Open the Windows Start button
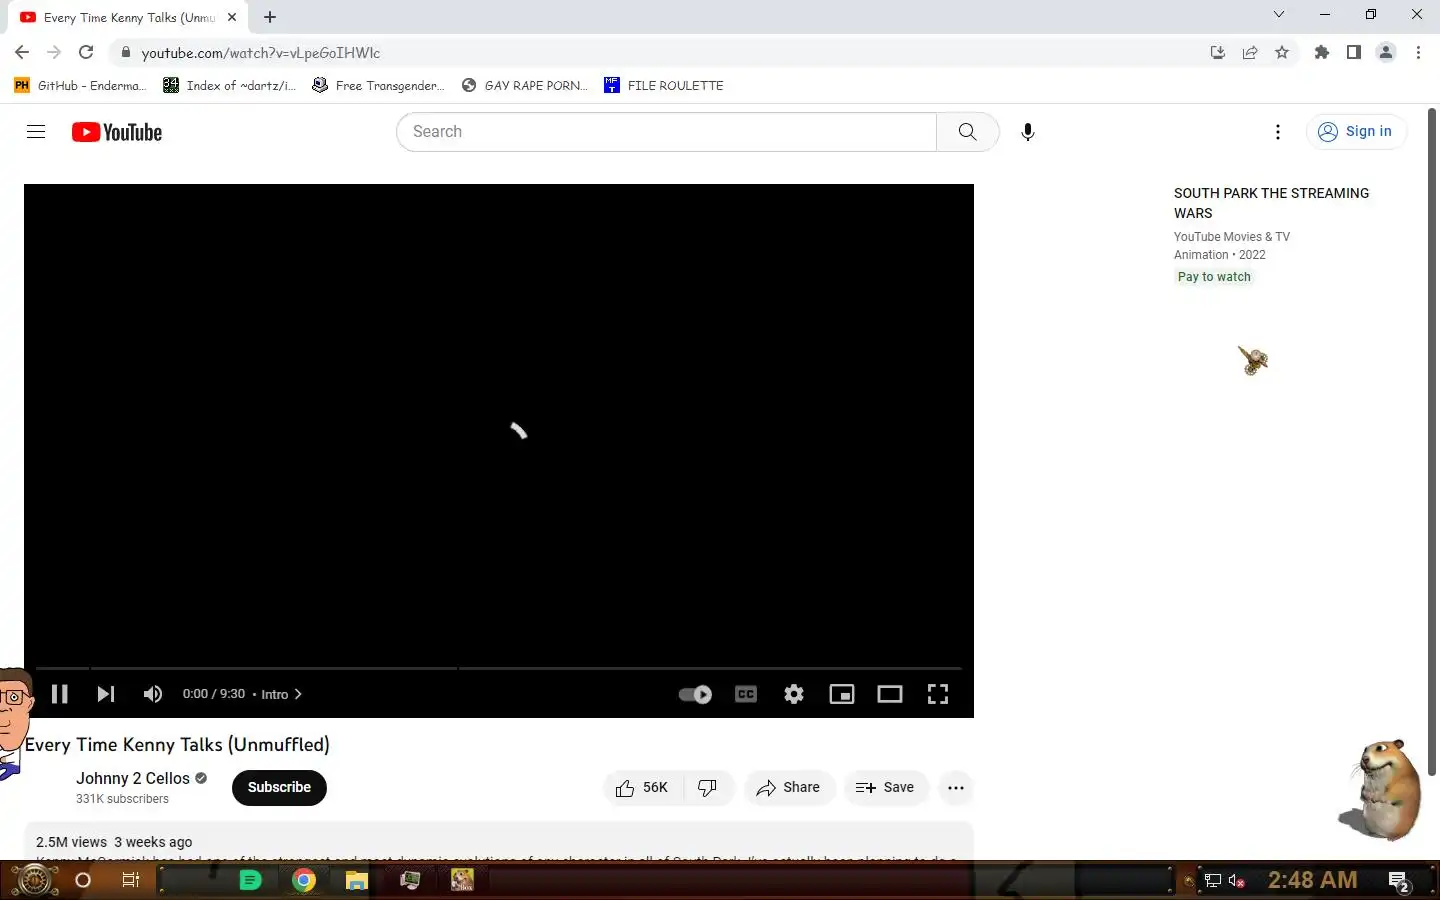Screen dimensions: 1440x900 pyautogui.click(x=34, y=880)
